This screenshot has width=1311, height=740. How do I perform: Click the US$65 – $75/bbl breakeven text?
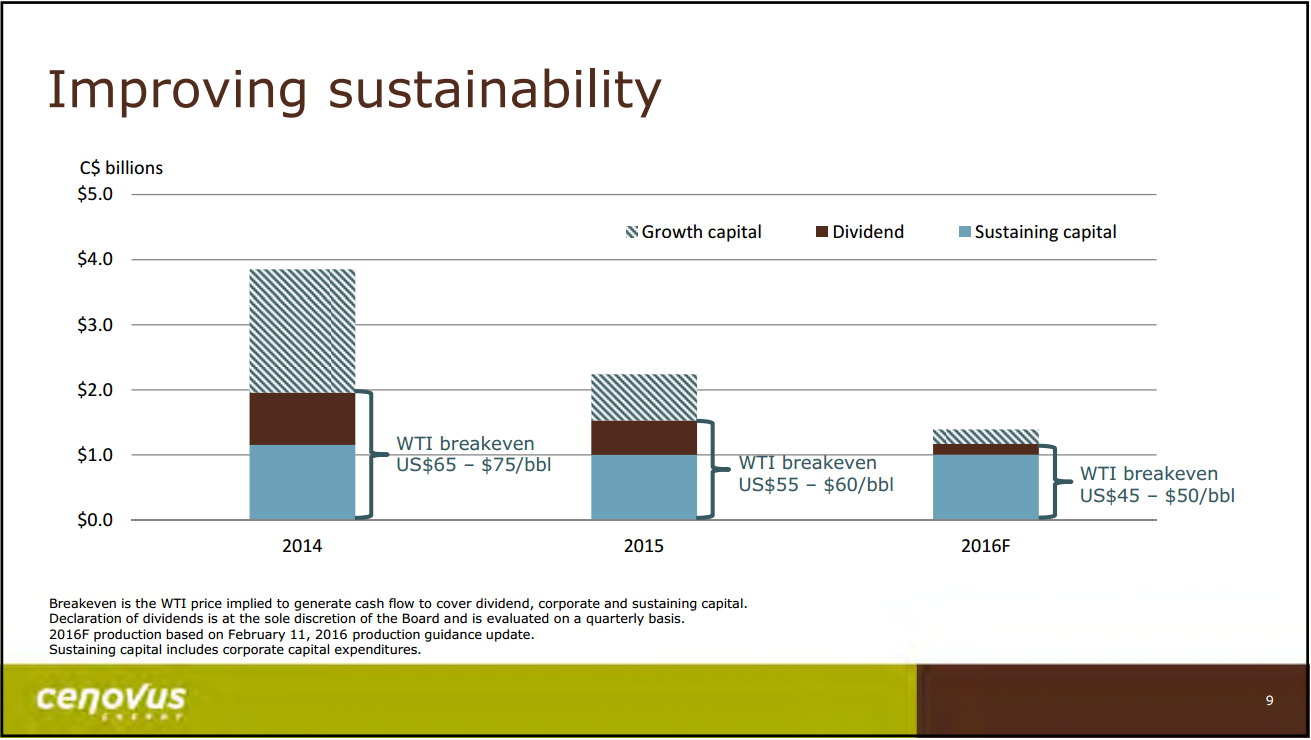coord(474,465)
